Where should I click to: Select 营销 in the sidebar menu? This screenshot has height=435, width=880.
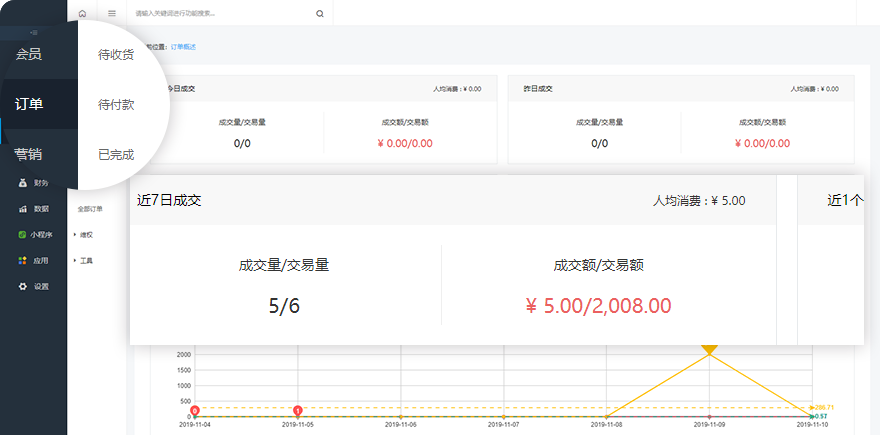[29, 154]
